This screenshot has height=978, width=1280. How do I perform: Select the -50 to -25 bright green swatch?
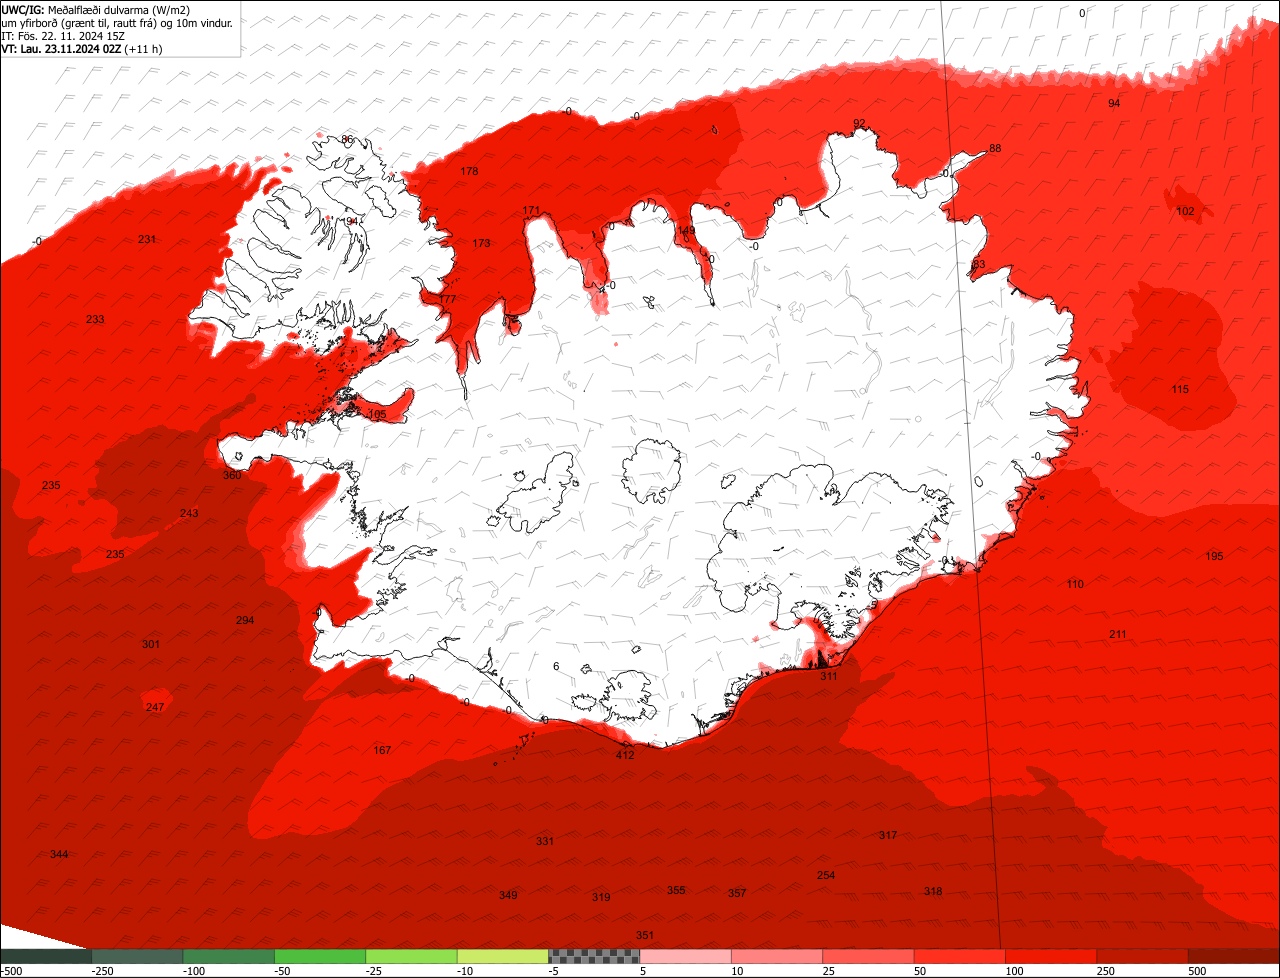pyautogui.click(x=320, y=956)
